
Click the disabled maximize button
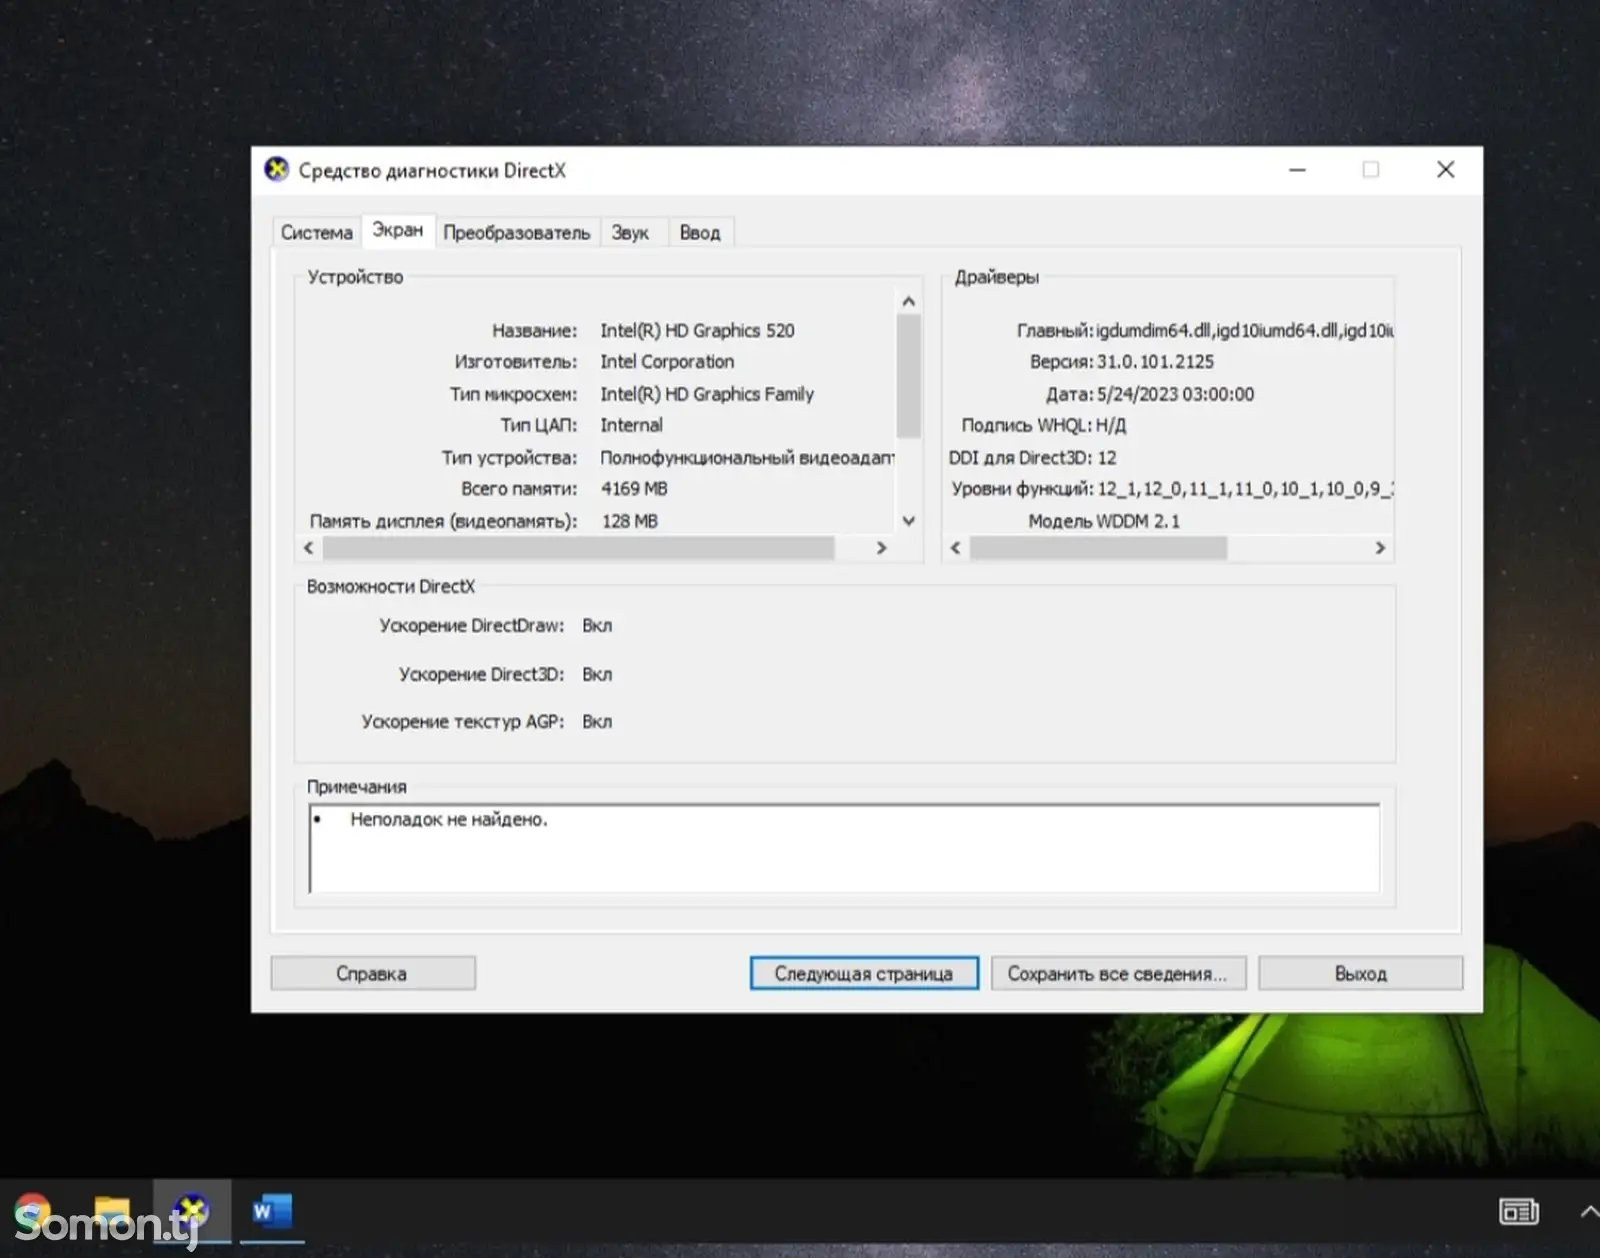[x=1371, y=170]
